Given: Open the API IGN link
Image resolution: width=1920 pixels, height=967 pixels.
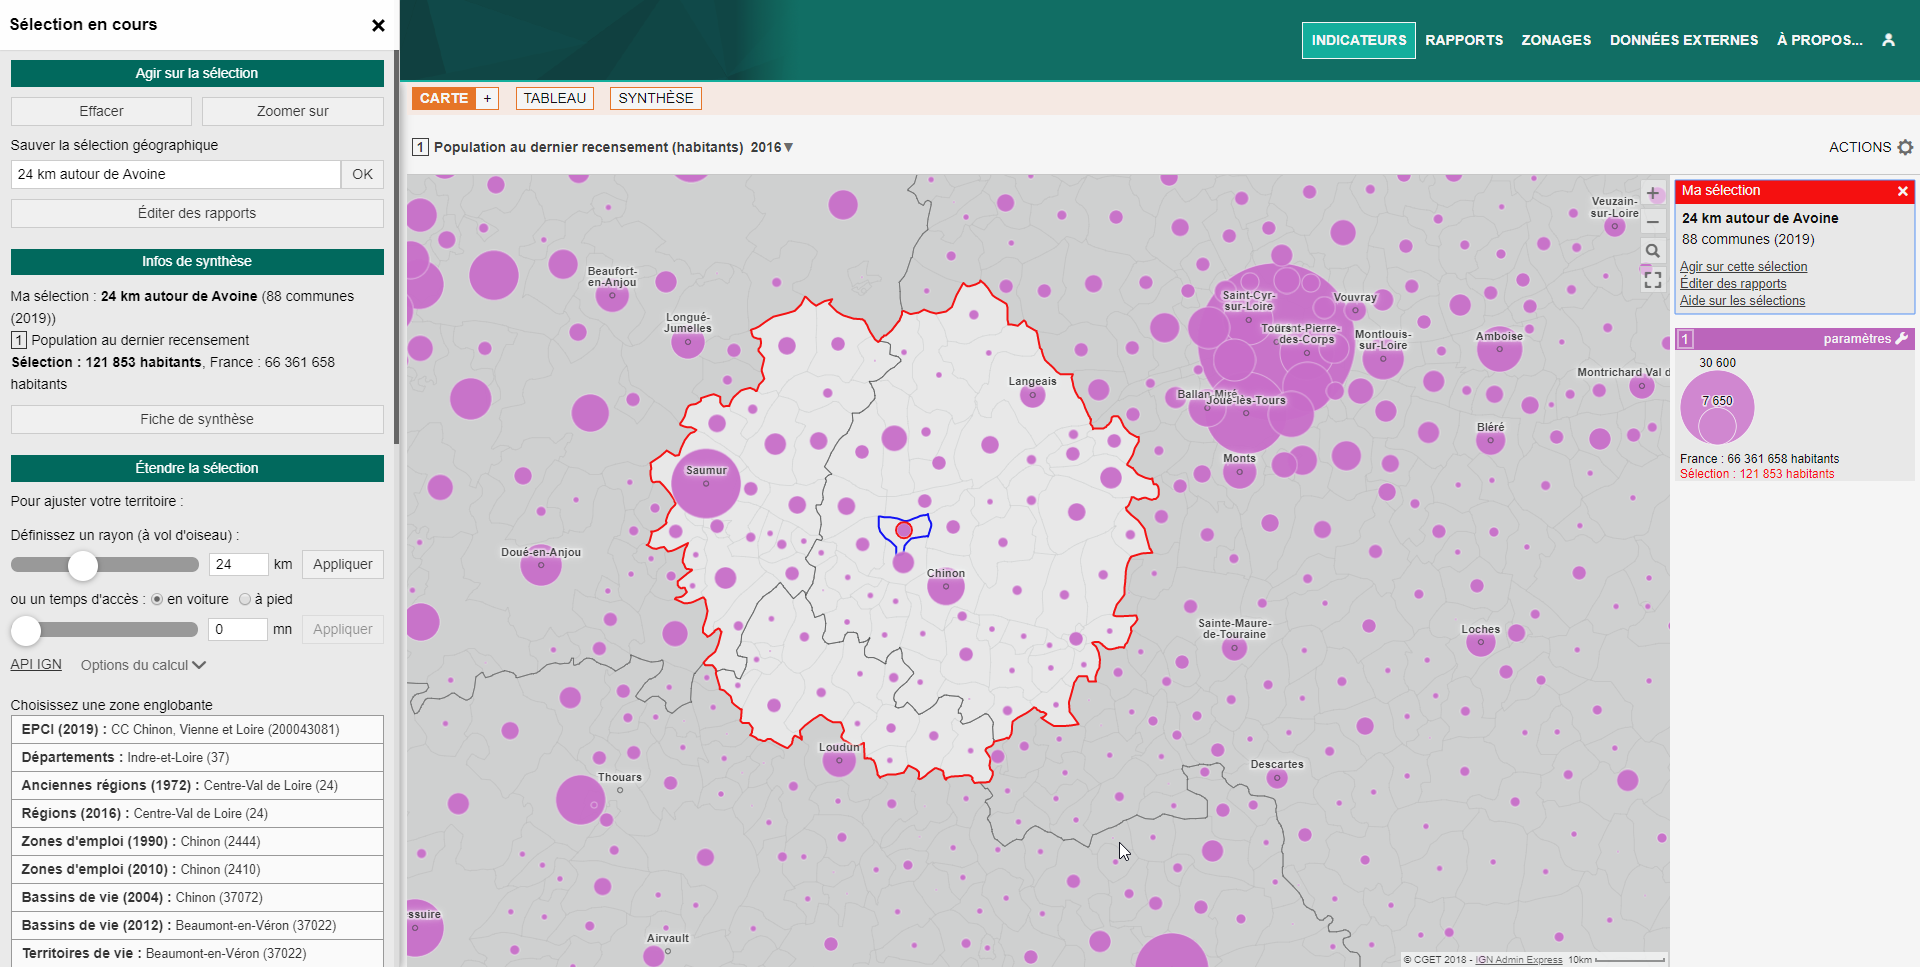Looking at the screenshot, I should click(36, 665).
